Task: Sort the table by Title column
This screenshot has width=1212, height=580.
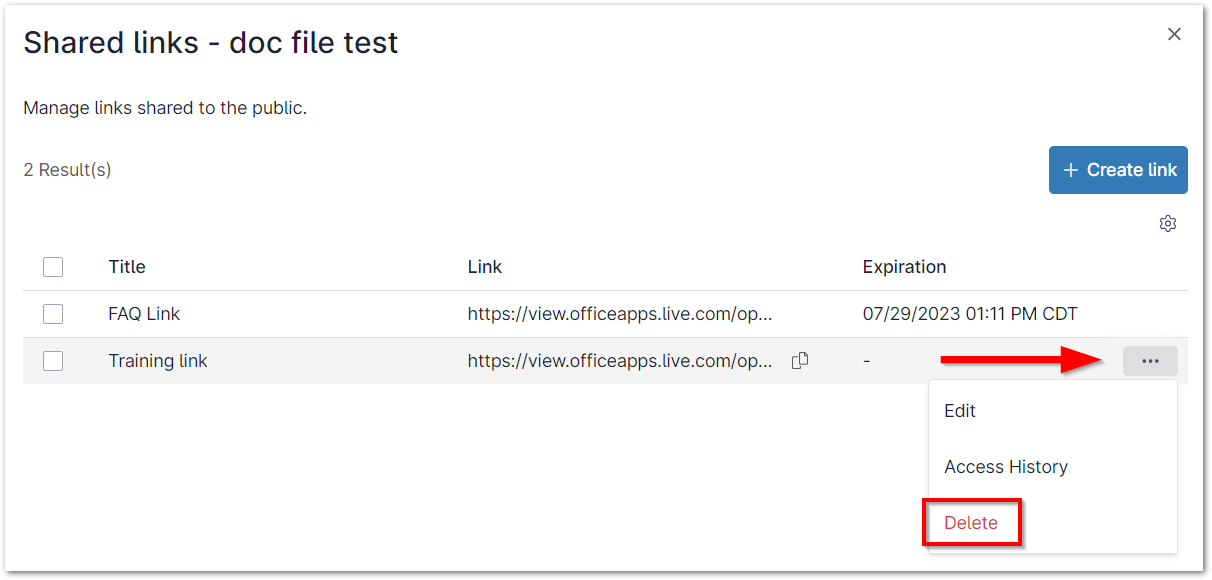Action: pos(126,266)
